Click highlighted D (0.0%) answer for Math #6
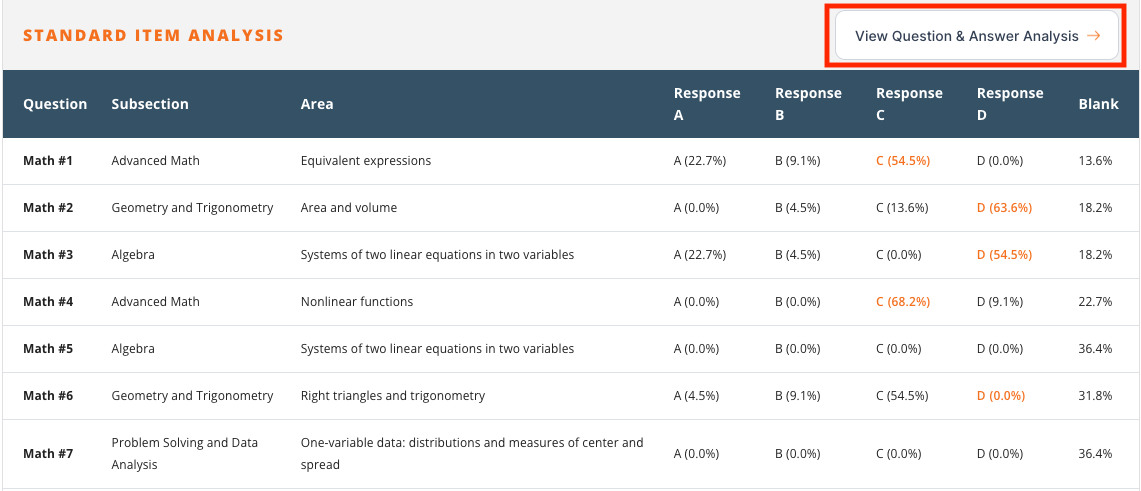The image size is (1141, 491). click(1001, 396)
